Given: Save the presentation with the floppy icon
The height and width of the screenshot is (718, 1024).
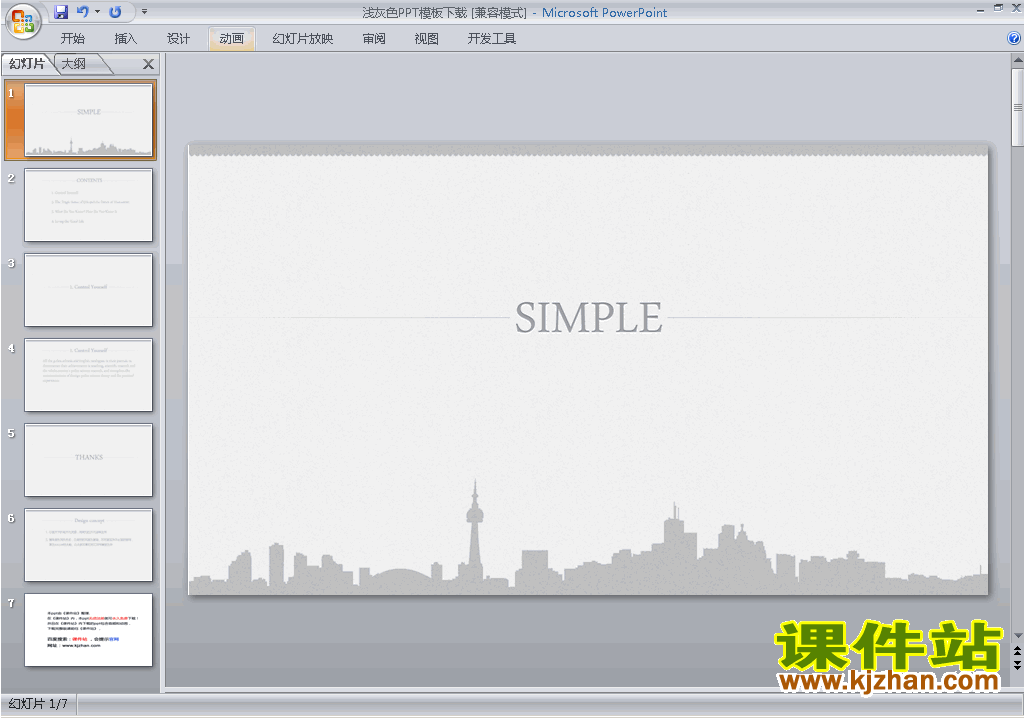Looking at the screenshot, I should pyautogui.click(x=61, y=12).
